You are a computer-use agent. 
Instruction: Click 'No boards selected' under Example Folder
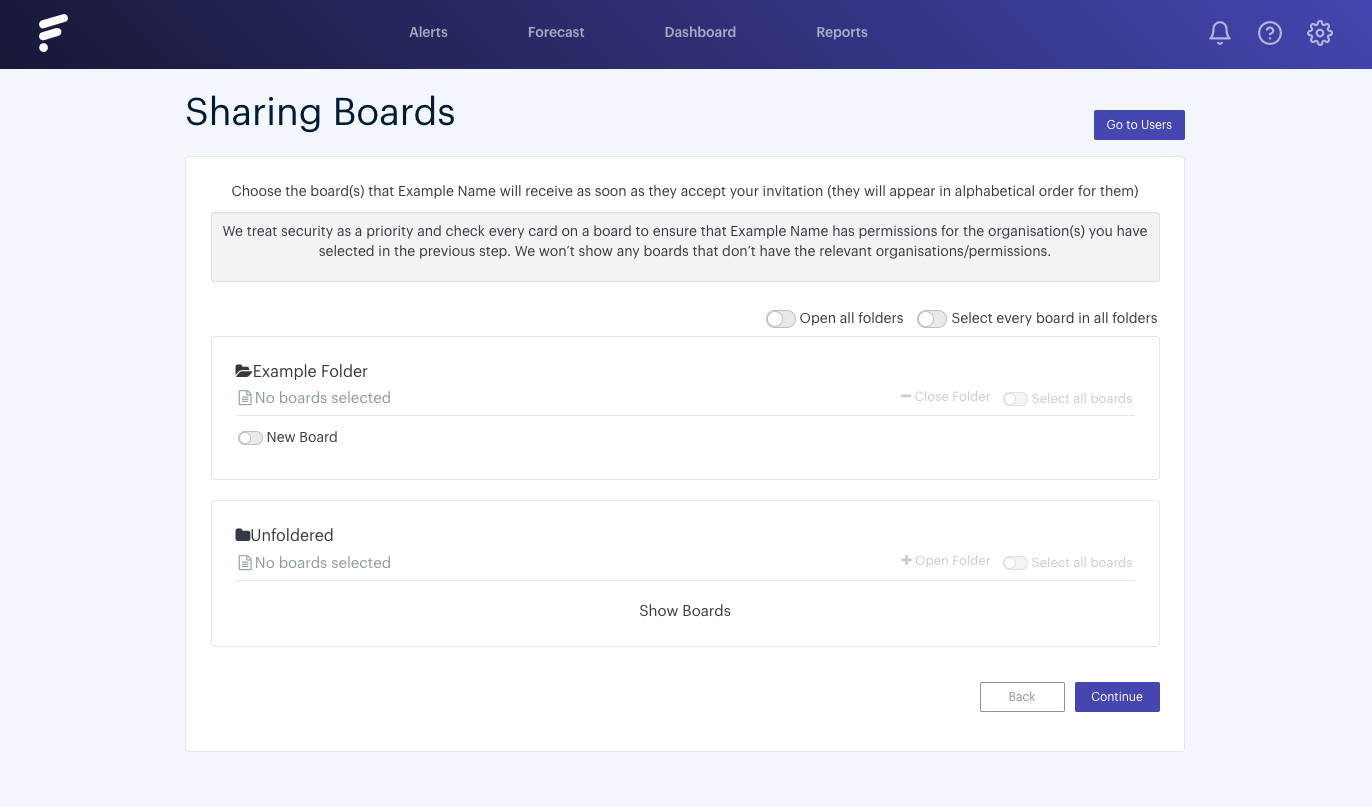click(x=323, y=398)
